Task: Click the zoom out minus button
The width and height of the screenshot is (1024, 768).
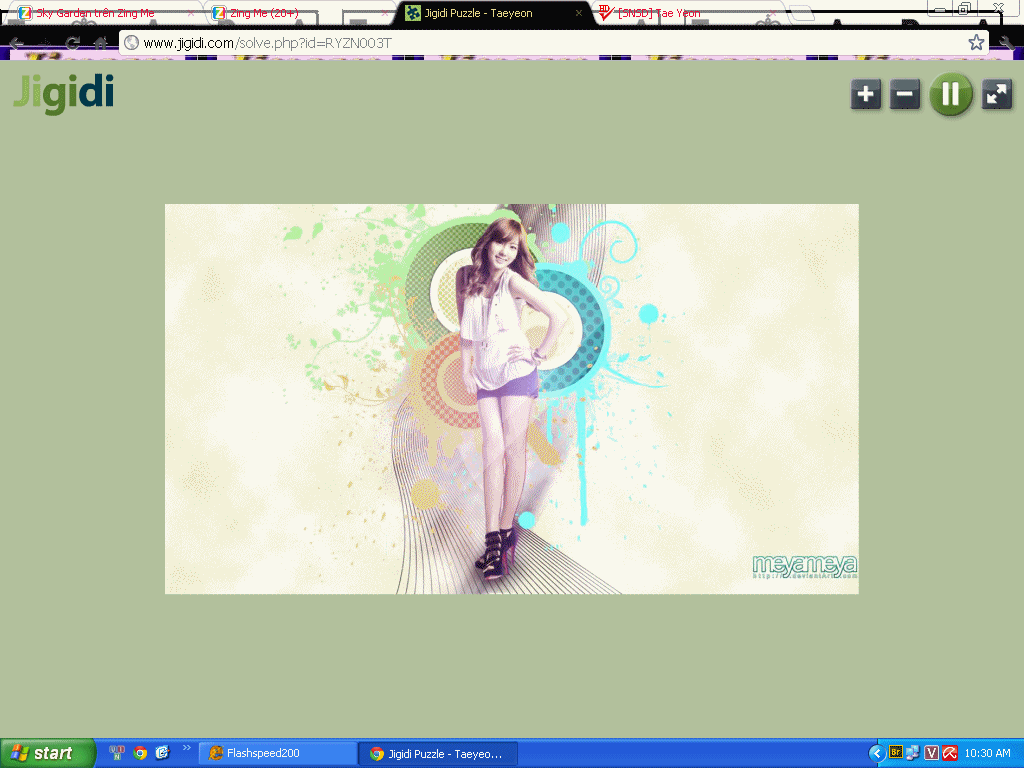Action: [904, 95]
